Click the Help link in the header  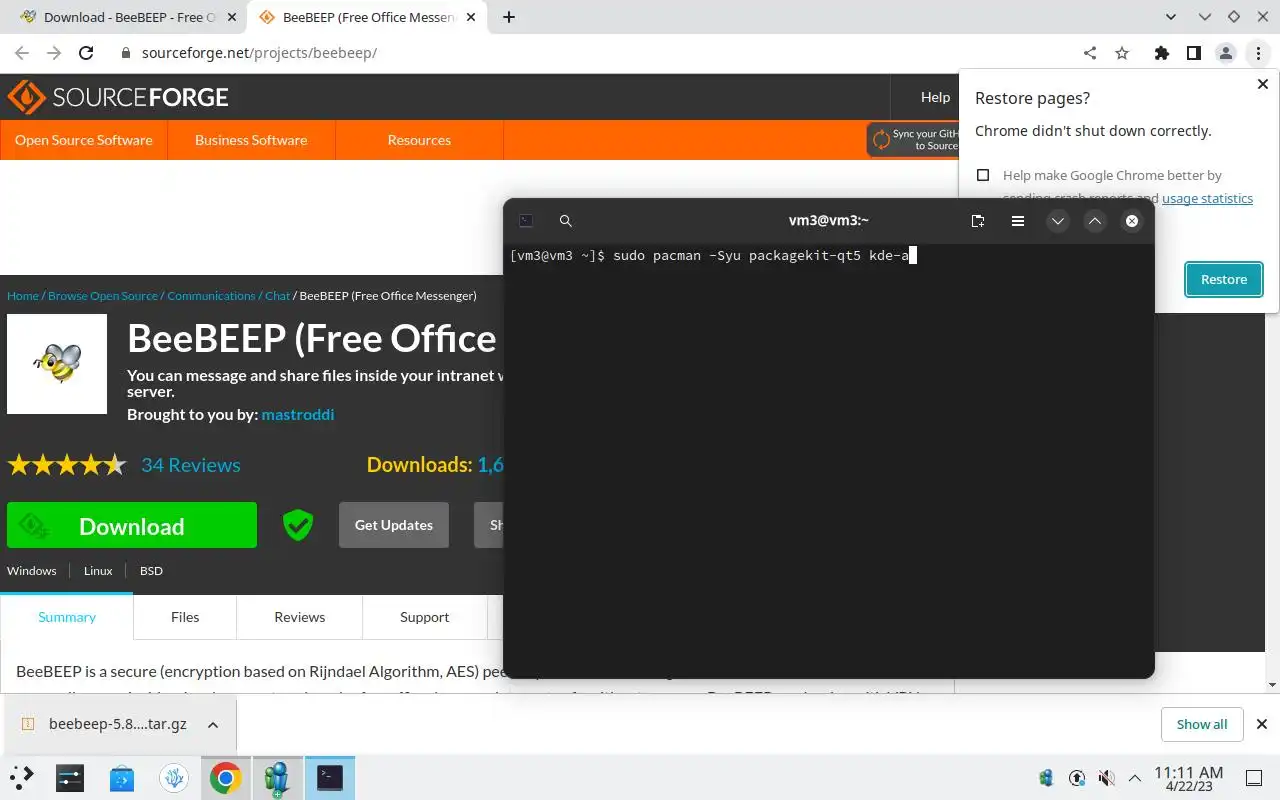pyautogui.click(x=935, y=97)
